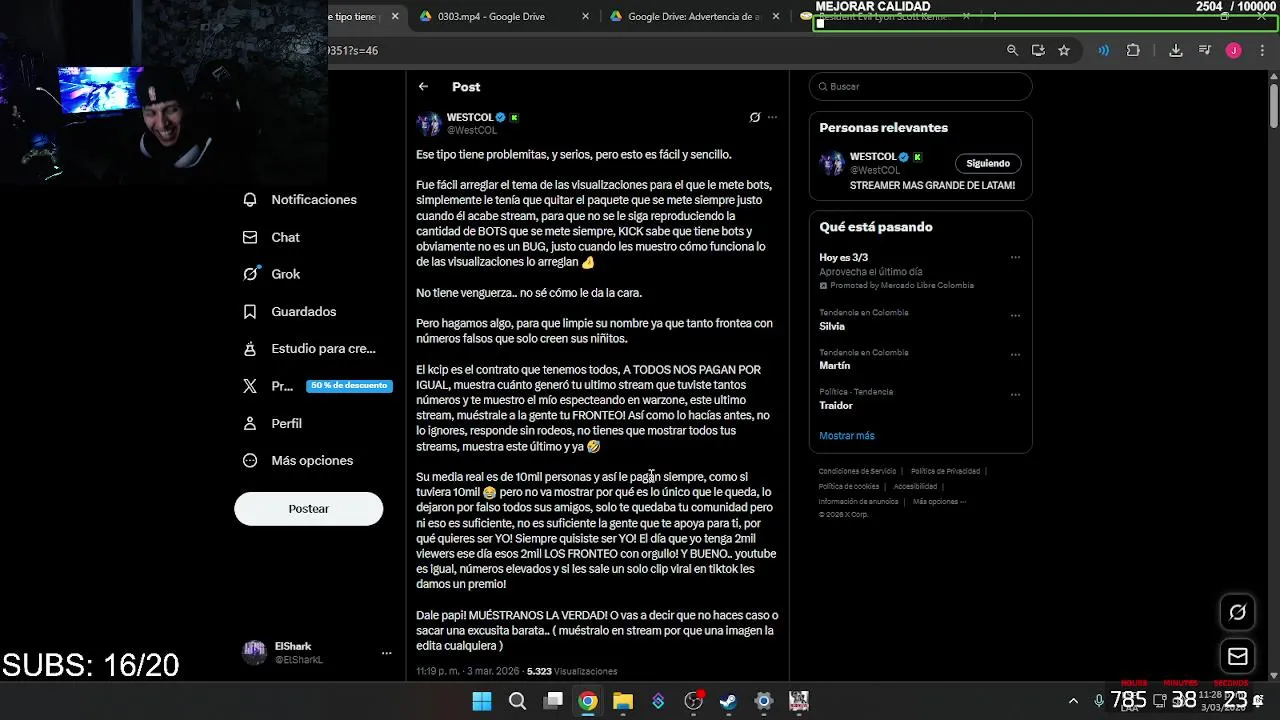1280x720 pixels.
Task: Click the Postear button
Action: pyautogui.click(x=308, y=509)
